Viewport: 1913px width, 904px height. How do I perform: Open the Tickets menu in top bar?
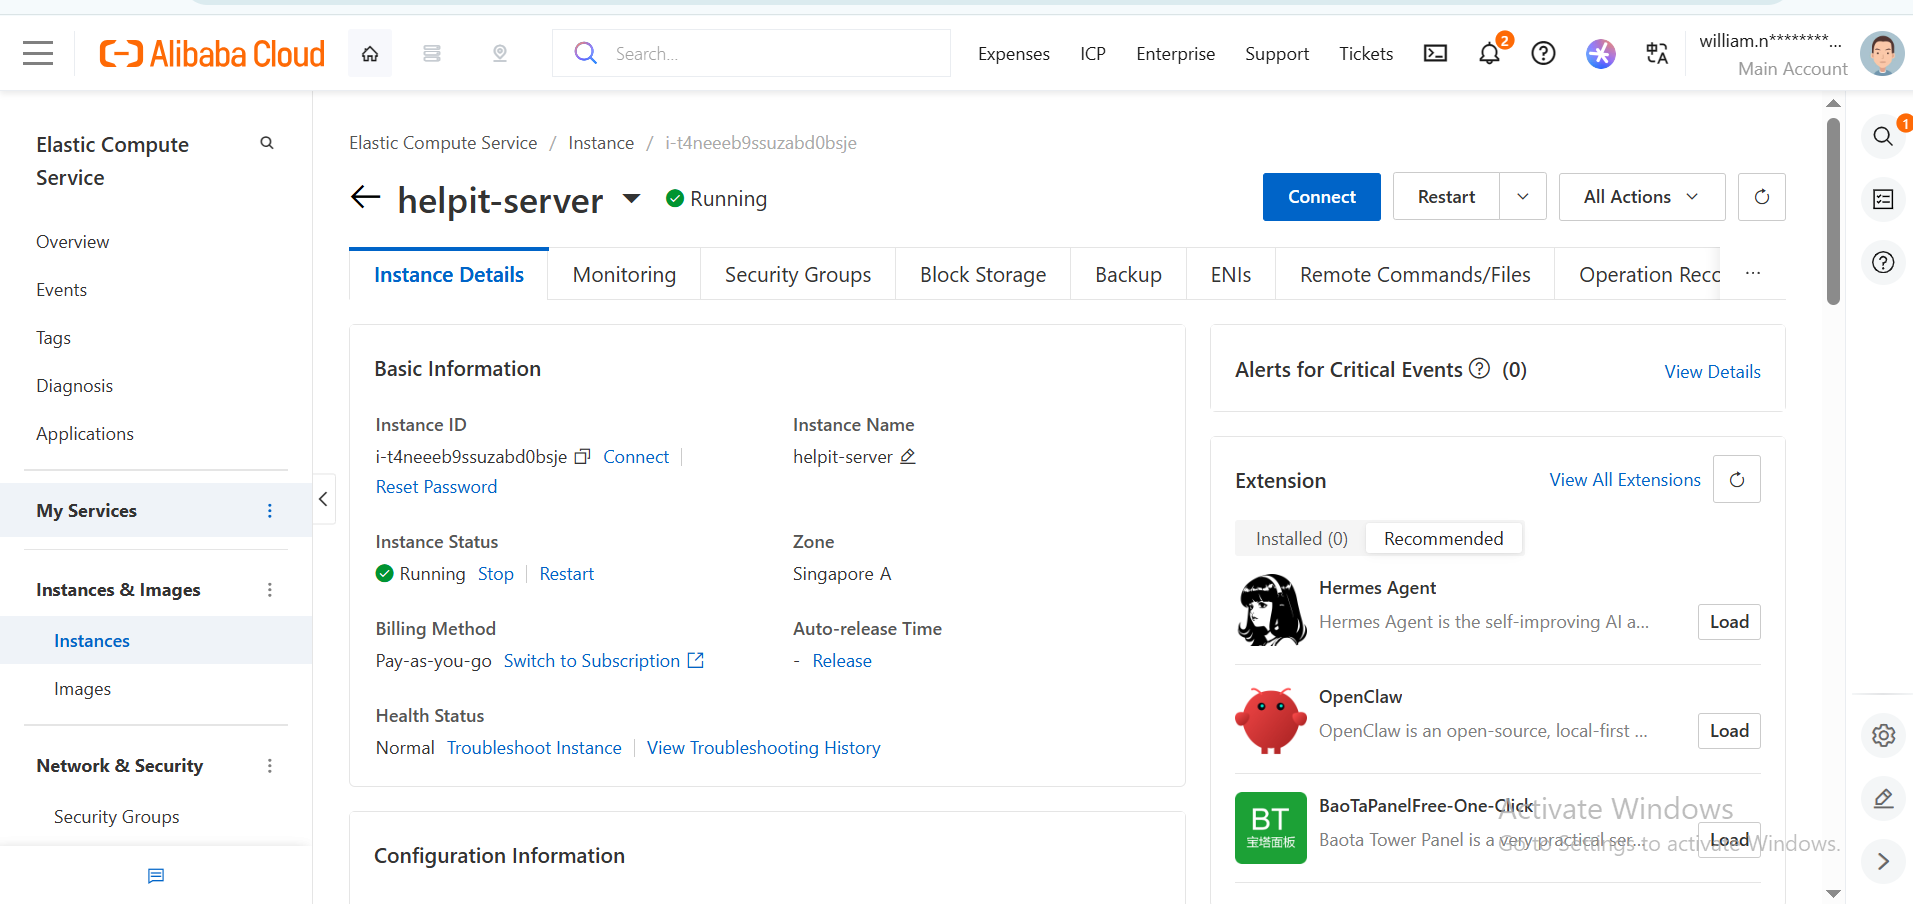(1366, 54)
